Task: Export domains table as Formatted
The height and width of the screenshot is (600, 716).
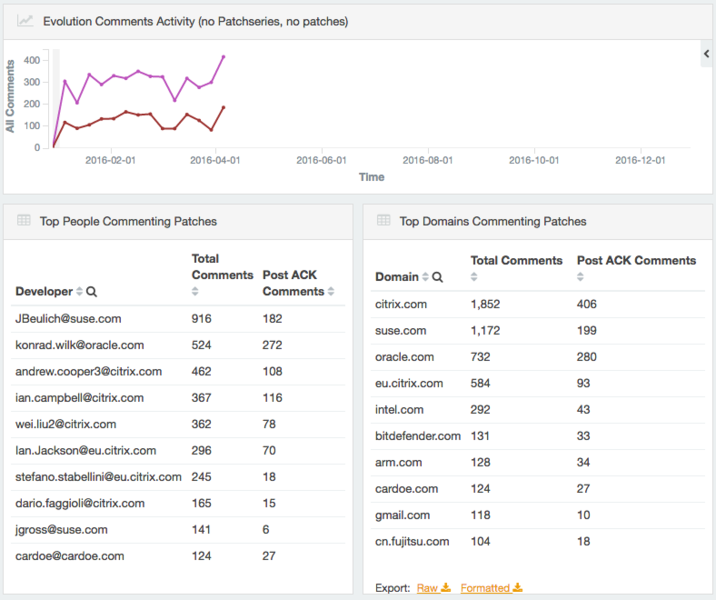Action: [491, 588]
